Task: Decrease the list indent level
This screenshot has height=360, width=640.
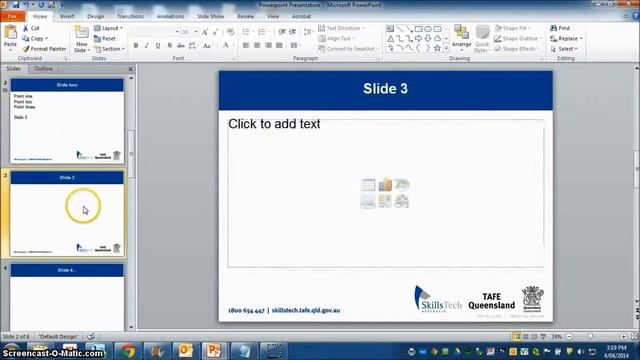Action: (282, 32)
